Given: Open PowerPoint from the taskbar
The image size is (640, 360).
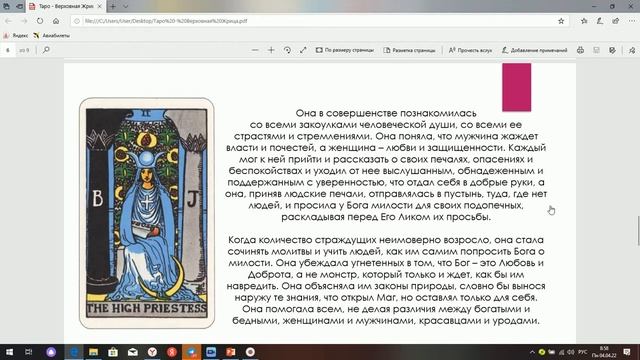Looking at the screenshot, I should pyautogui.click(x=231, y=352).
